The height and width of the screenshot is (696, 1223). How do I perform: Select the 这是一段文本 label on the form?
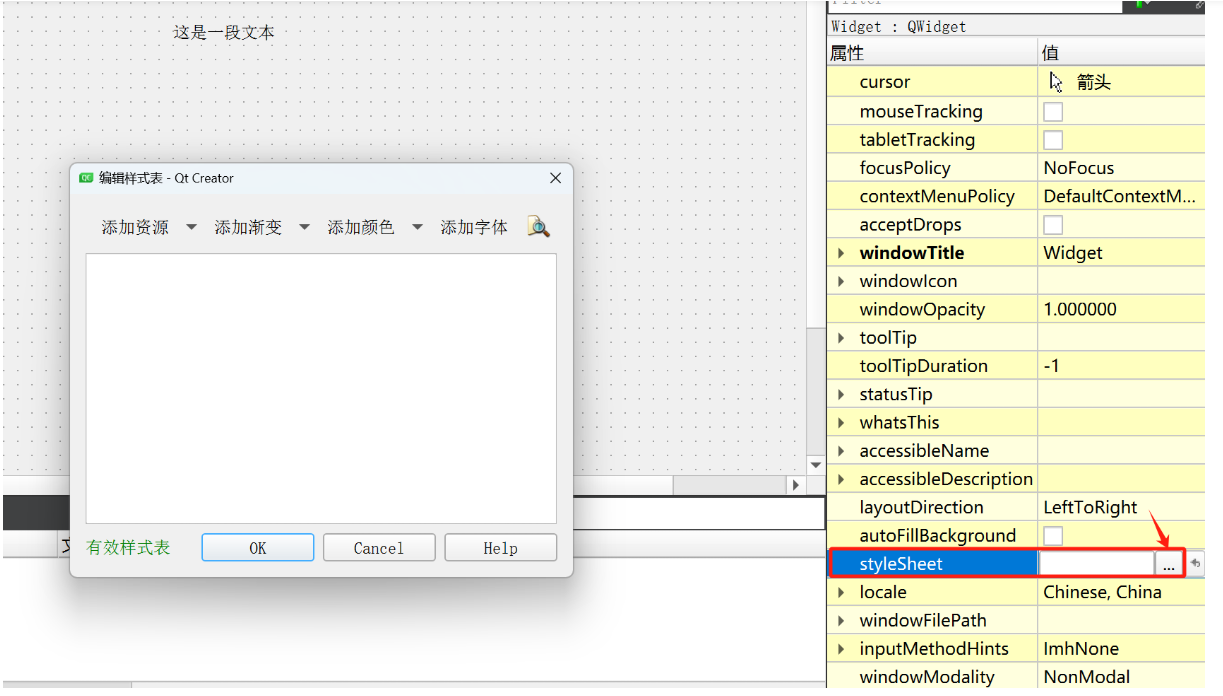(x=224, y=32)
